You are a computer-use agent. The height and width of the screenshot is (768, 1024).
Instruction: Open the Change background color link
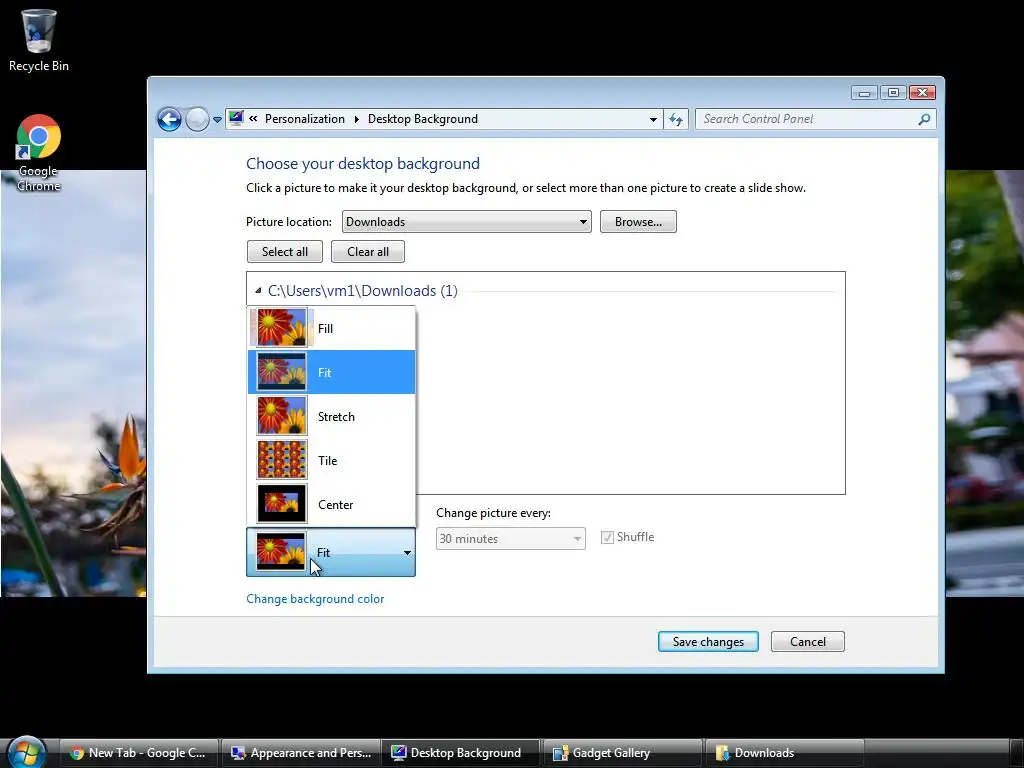[315, 599]
